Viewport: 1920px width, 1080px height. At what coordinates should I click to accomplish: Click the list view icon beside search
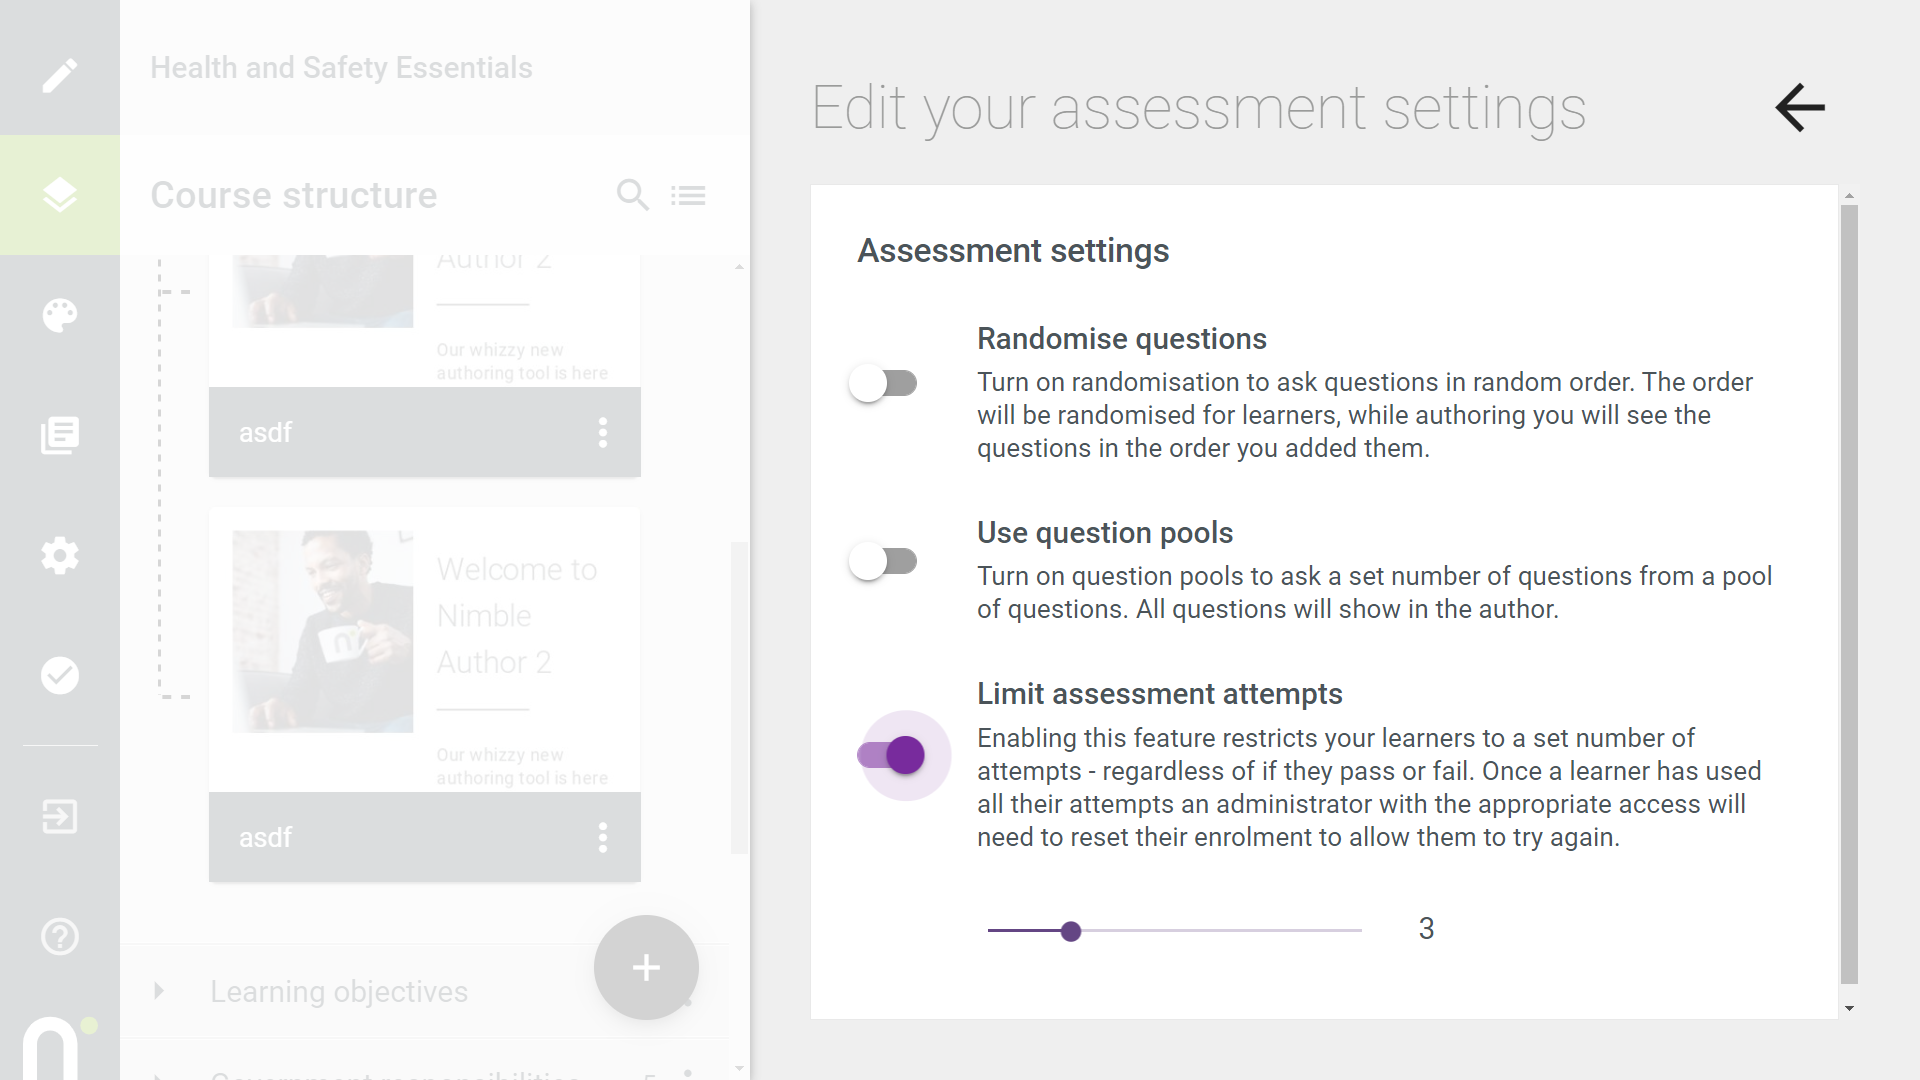coord(688,195)
